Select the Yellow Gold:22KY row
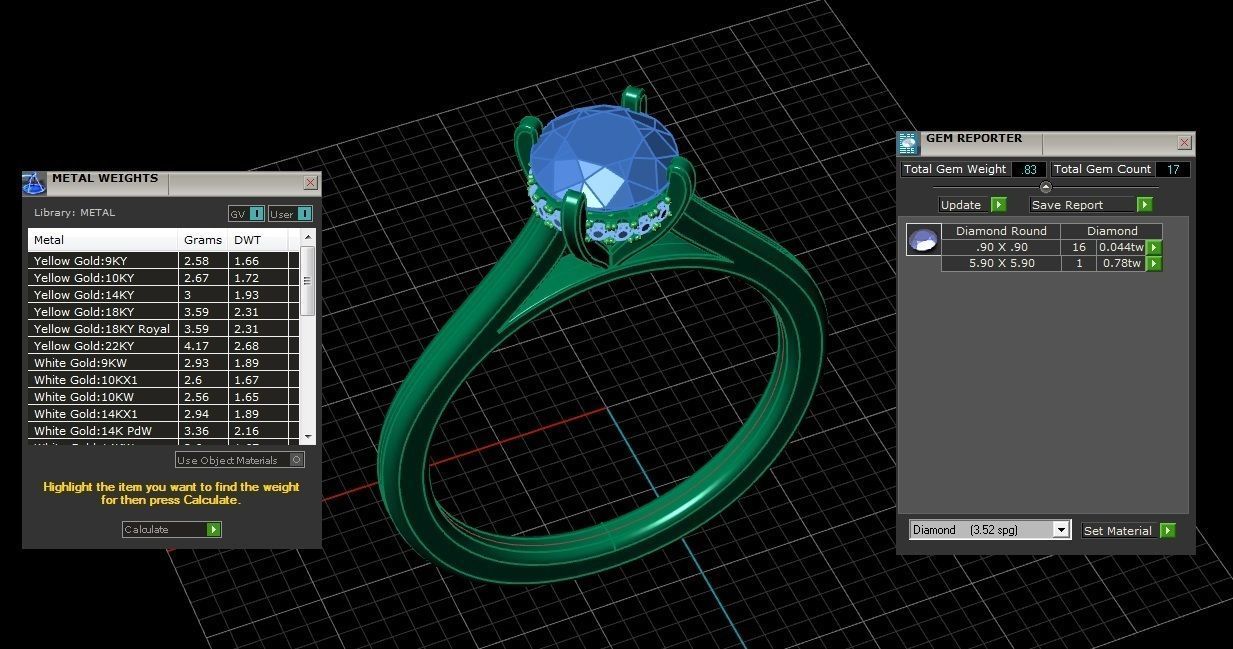 (x=164, y=346)
